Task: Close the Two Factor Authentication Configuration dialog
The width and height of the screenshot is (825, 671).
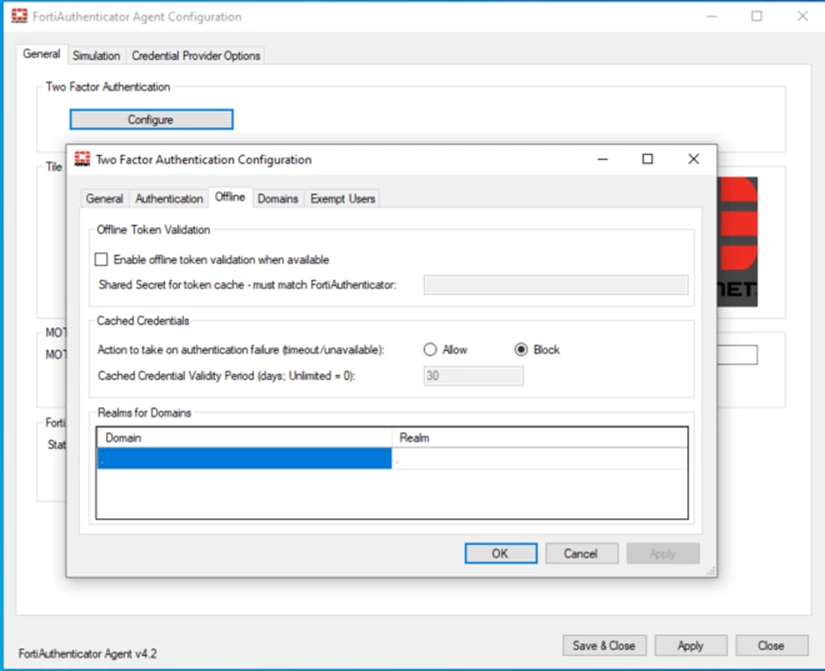Action: pyautogui.click(x=693, y=159)
